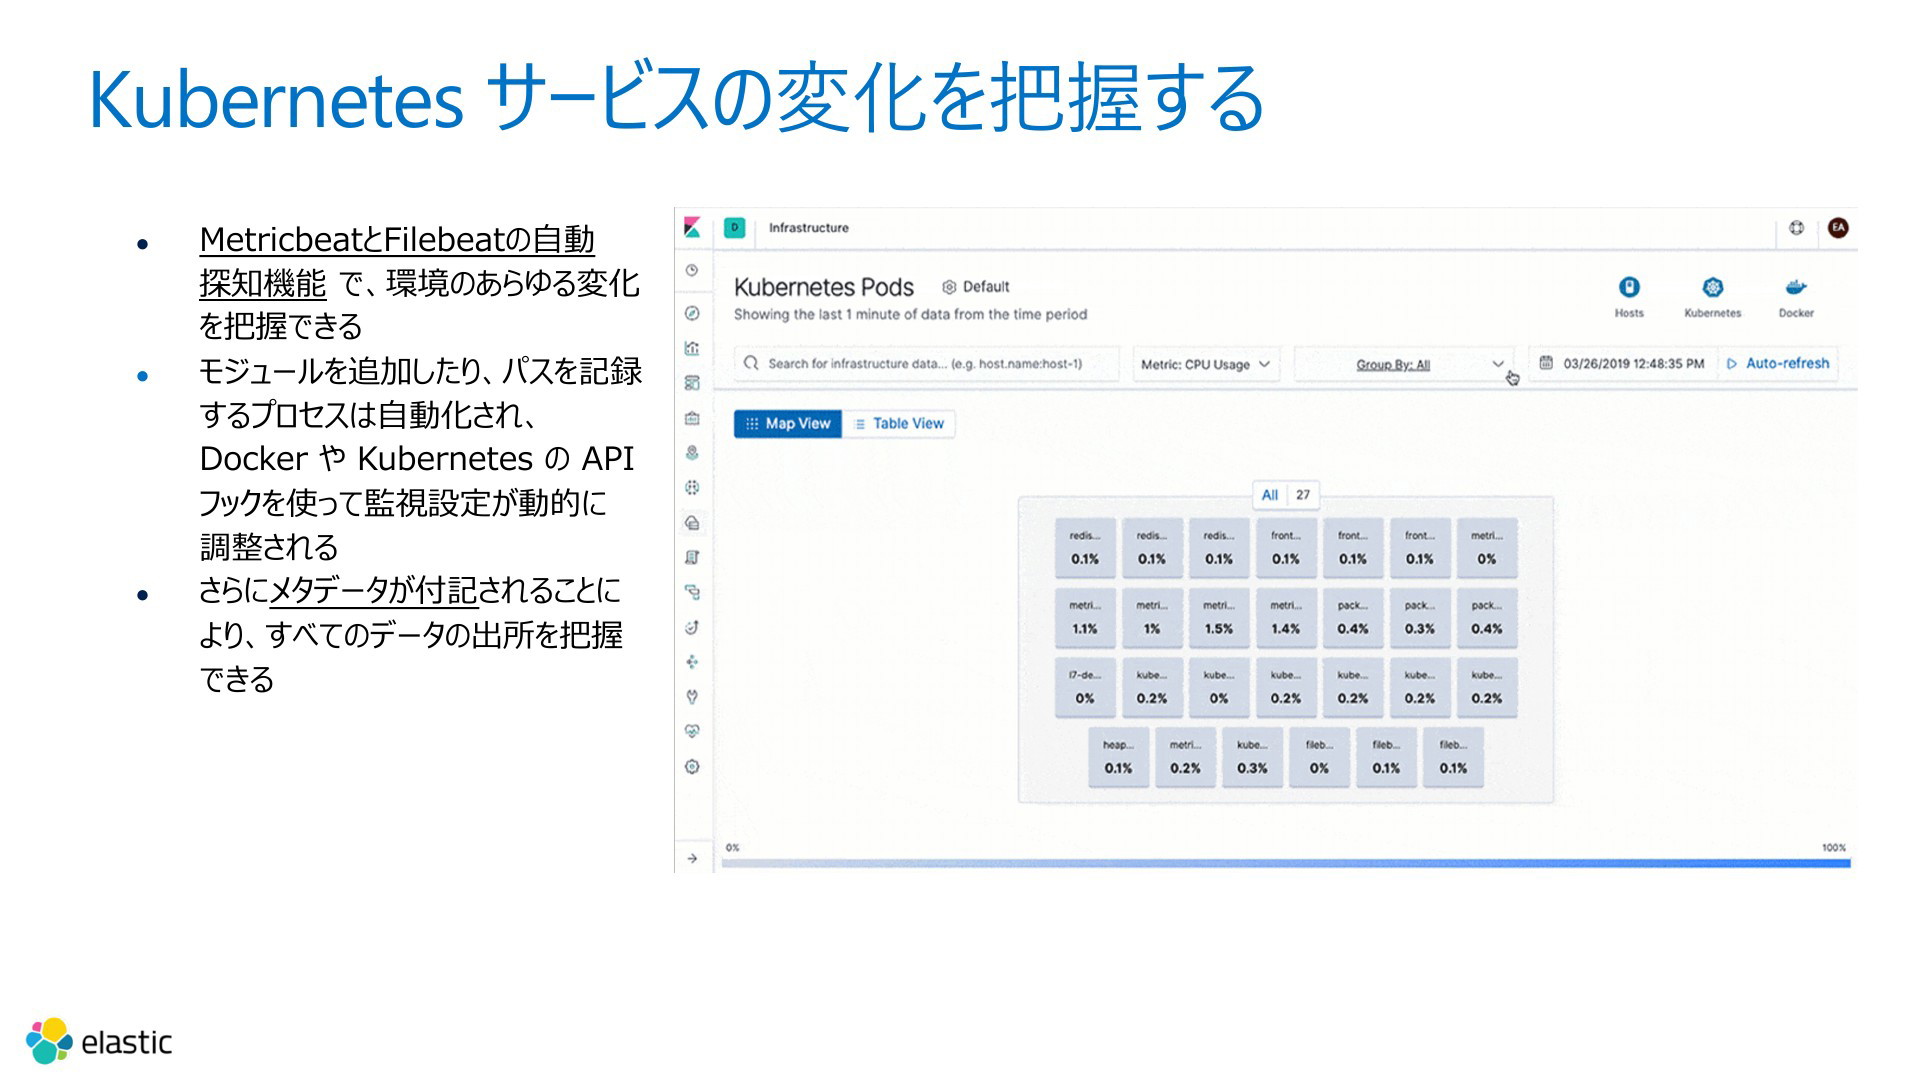
Task: Open the Maps pin icon in the sidebar
Action: (x=692, y=453)
